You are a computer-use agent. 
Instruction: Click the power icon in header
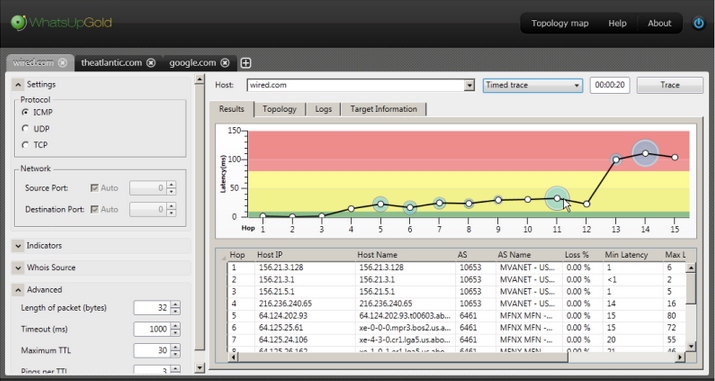tap(699, 23)
